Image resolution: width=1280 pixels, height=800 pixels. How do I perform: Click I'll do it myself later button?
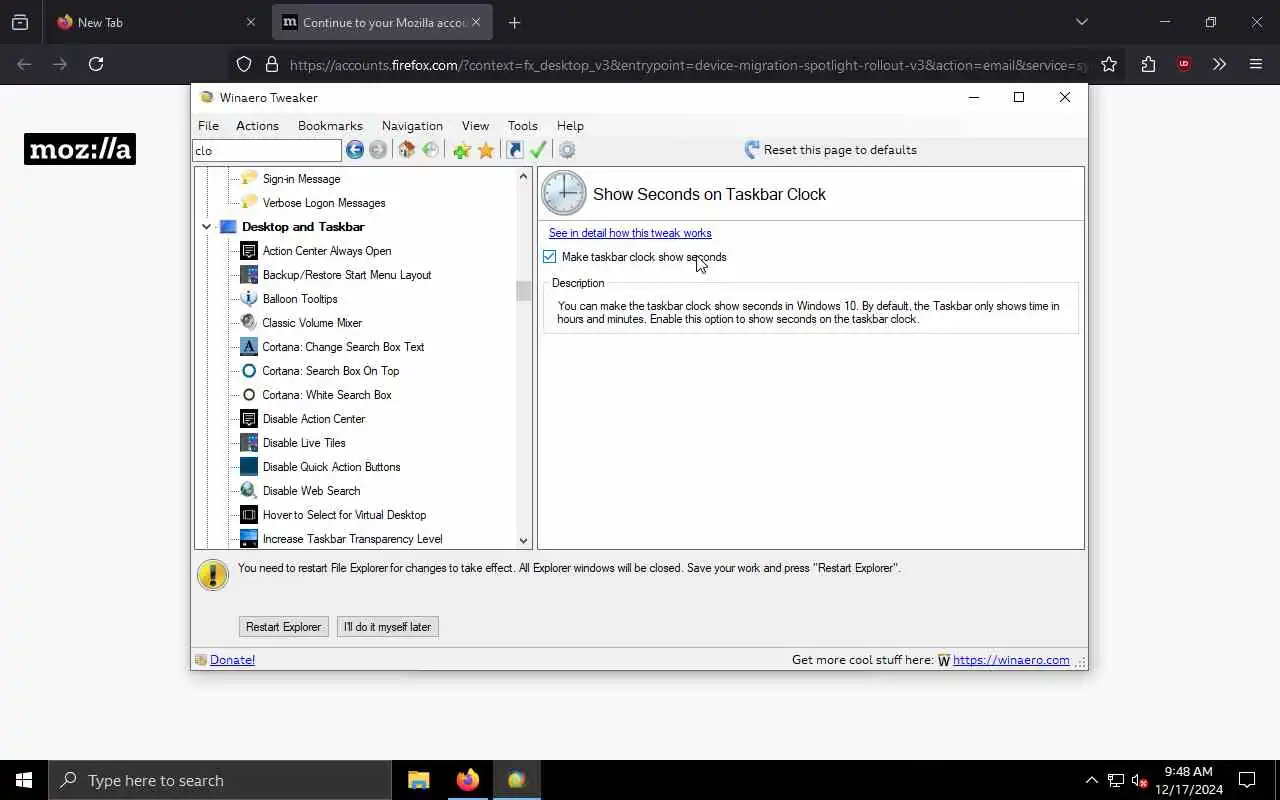(387, 627)
